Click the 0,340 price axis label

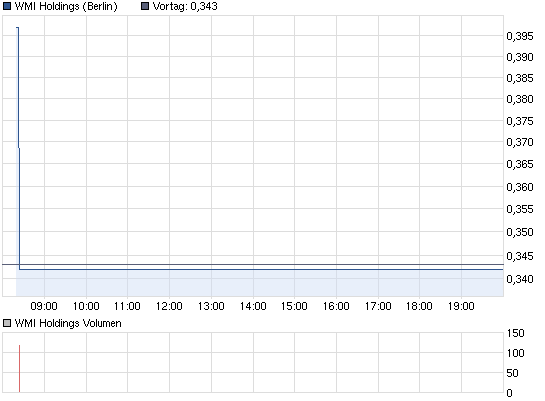(520, 279)
